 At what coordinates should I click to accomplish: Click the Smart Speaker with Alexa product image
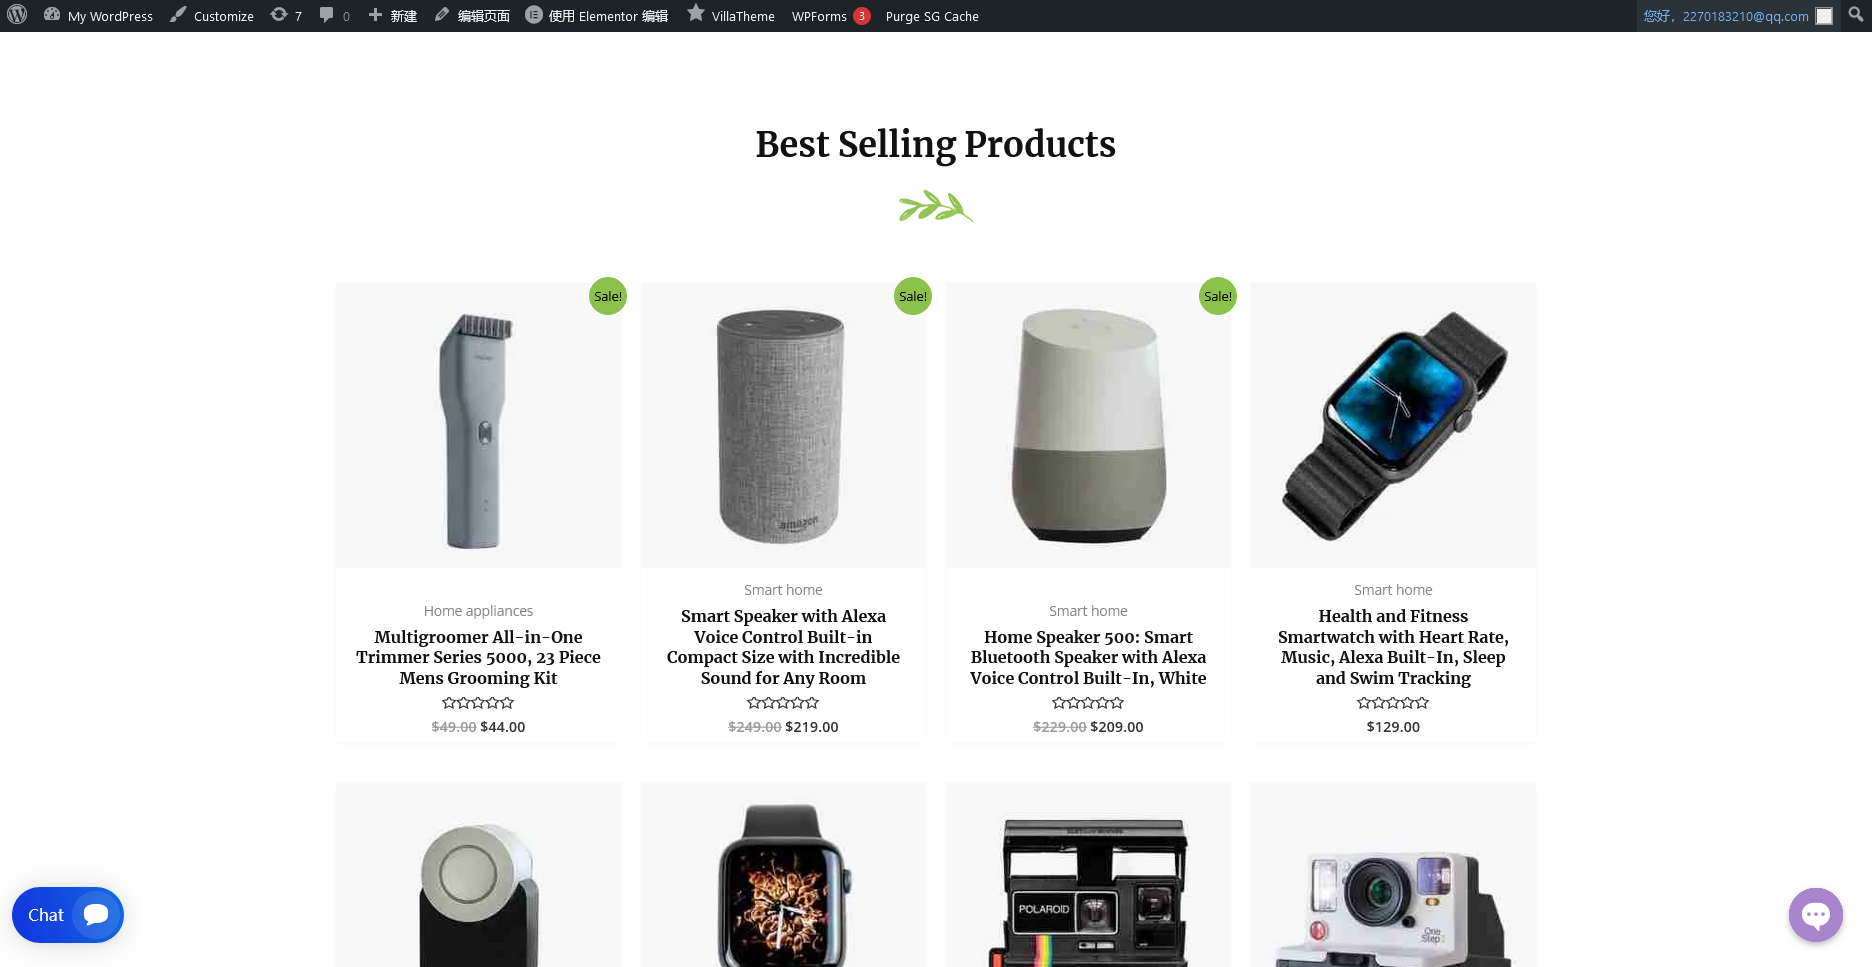click(x=783, y=425)
